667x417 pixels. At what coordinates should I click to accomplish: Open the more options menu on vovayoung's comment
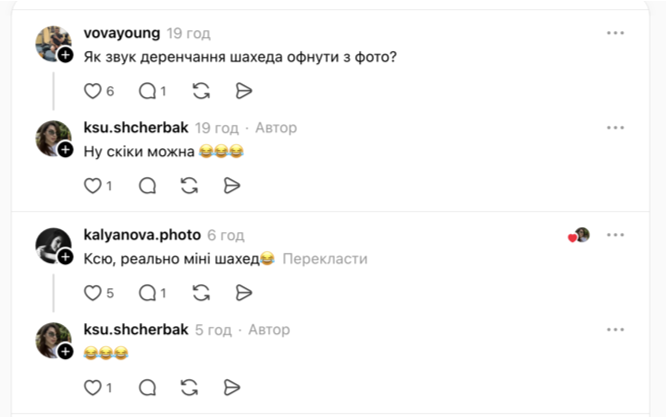click(615, 33)
